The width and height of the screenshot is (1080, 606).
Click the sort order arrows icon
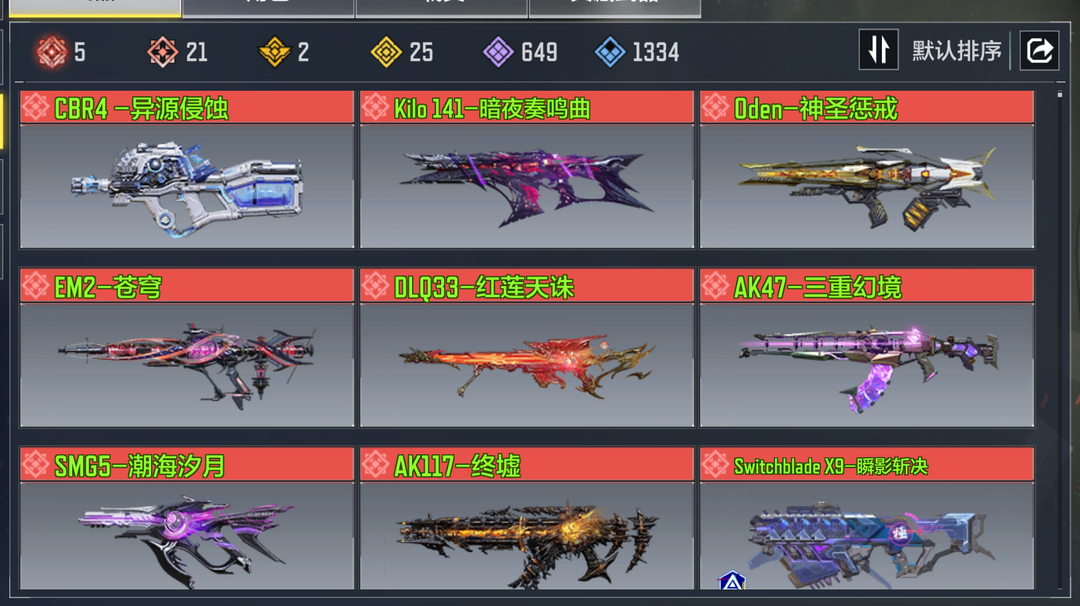(x=878, y=50)
